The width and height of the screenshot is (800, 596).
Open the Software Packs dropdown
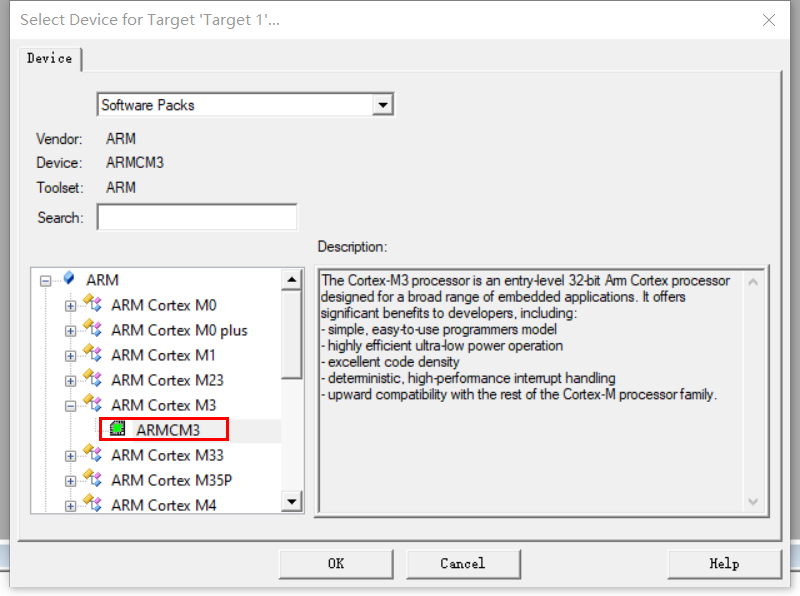pyautogui.click(x=383, y=105)
